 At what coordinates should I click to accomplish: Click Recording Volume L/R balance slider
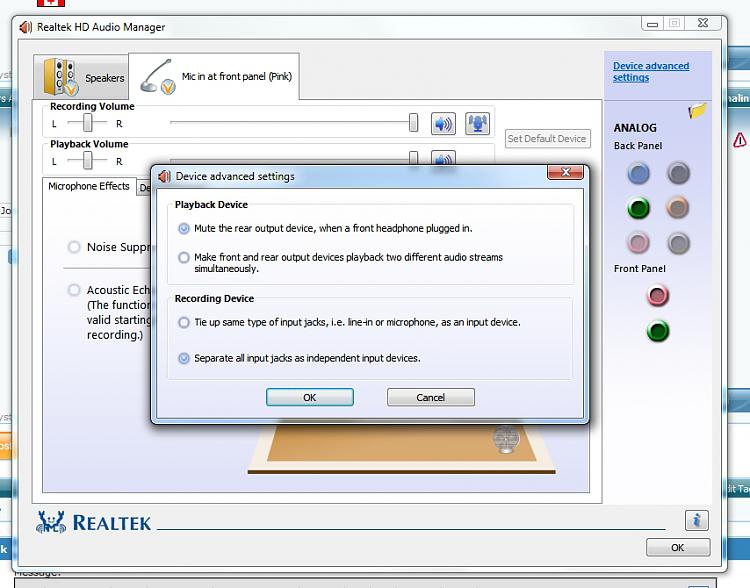pos(87,123)
